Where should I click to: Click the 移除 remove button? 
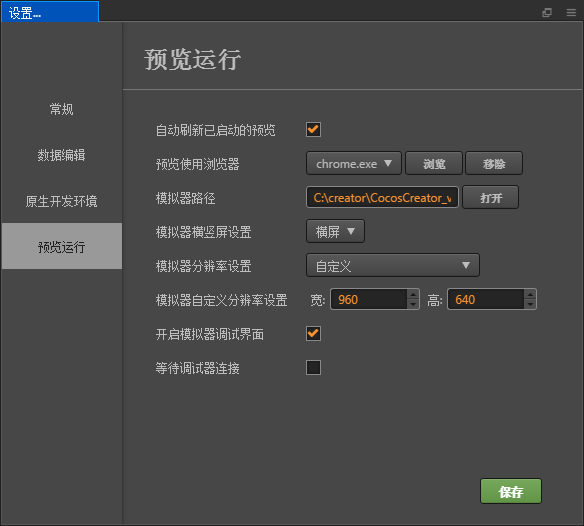(494, 163)
